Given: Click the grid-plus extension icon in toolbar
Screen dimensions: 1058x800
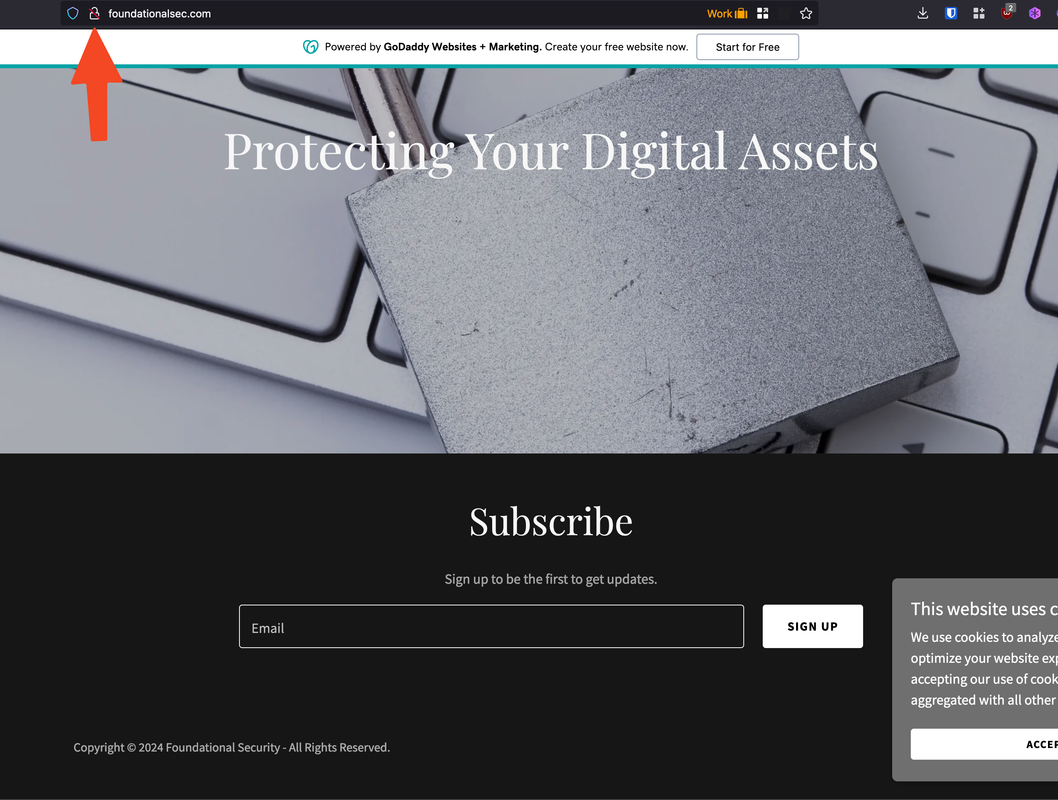Looking at the screenshot, I should click(978, 13).
